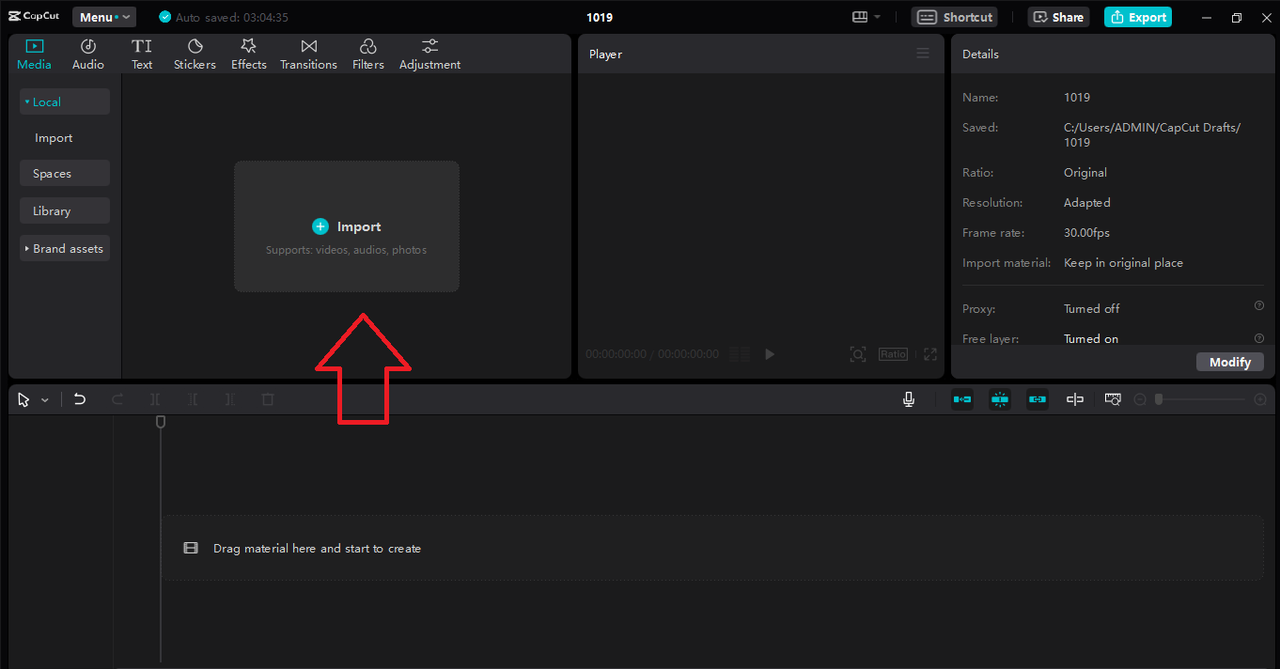The width and height of the screenshot is (1280, 669).
Task: Click the timeline zoom out icon
Action: coord(1140,399)
